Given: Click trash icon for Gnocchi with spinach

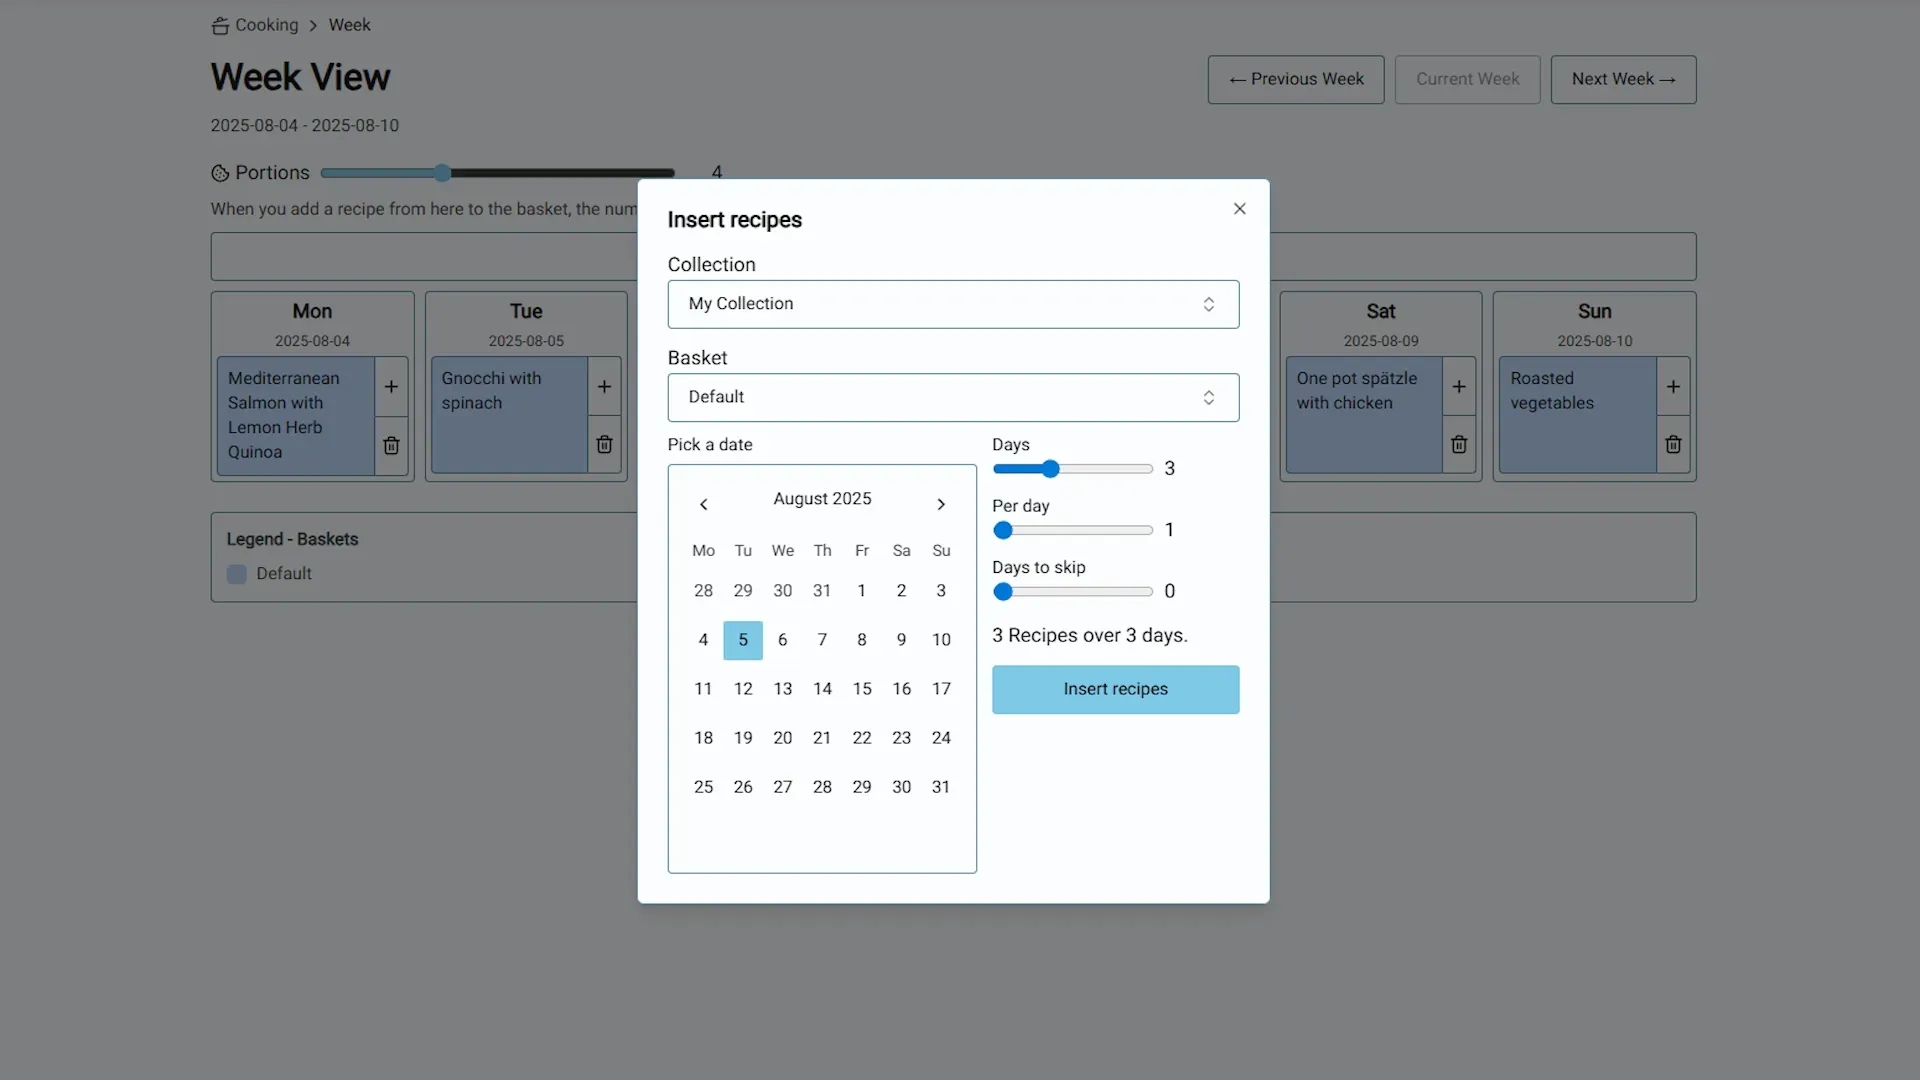Looking at the screenshot, I should [604, 445].
